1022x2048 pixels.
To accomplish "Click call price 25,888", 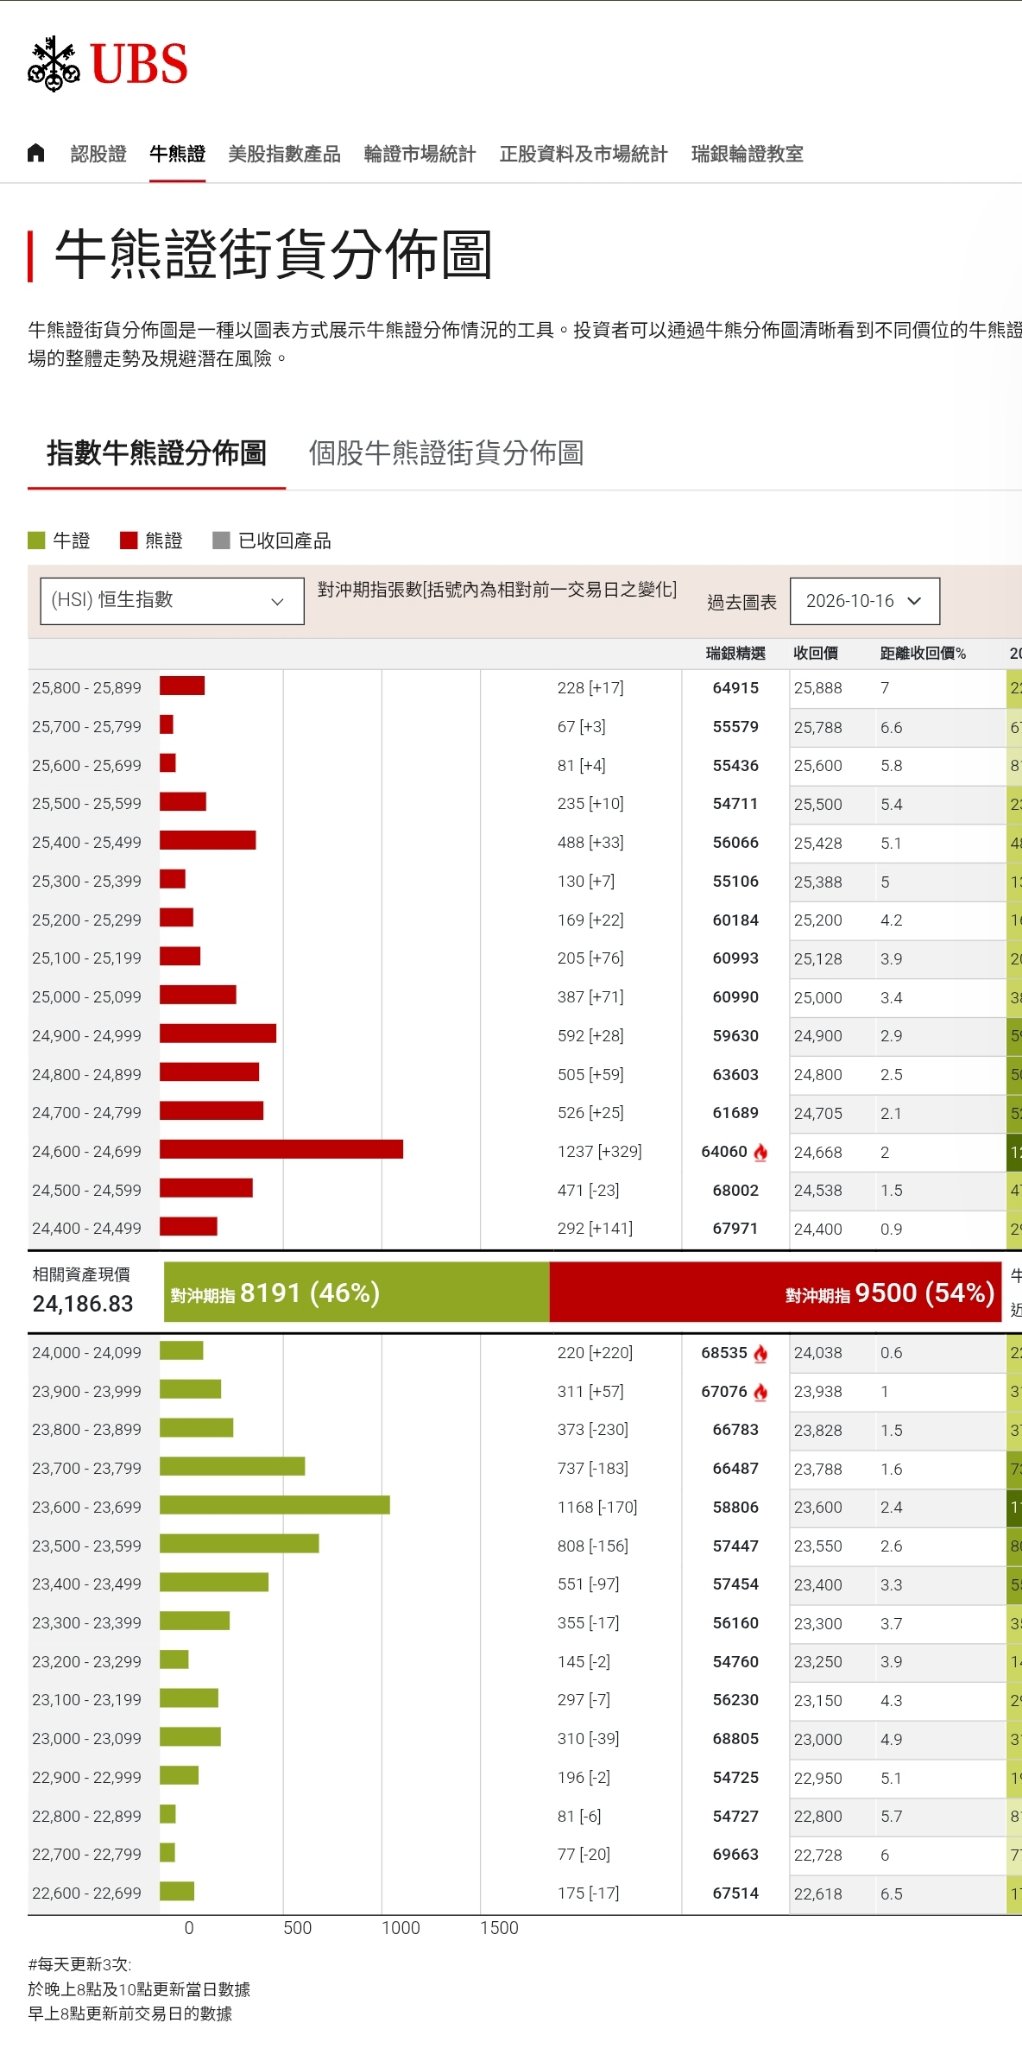I will (818, 688).
